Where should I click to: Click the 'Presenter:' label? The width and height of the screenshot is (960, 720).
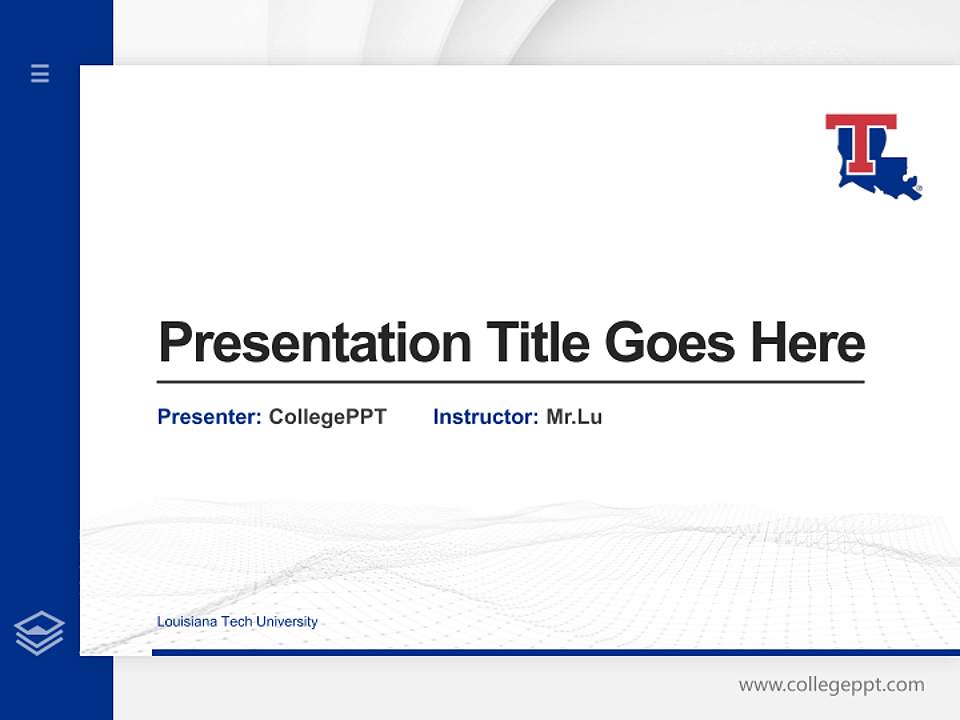(x=209, y=417)
